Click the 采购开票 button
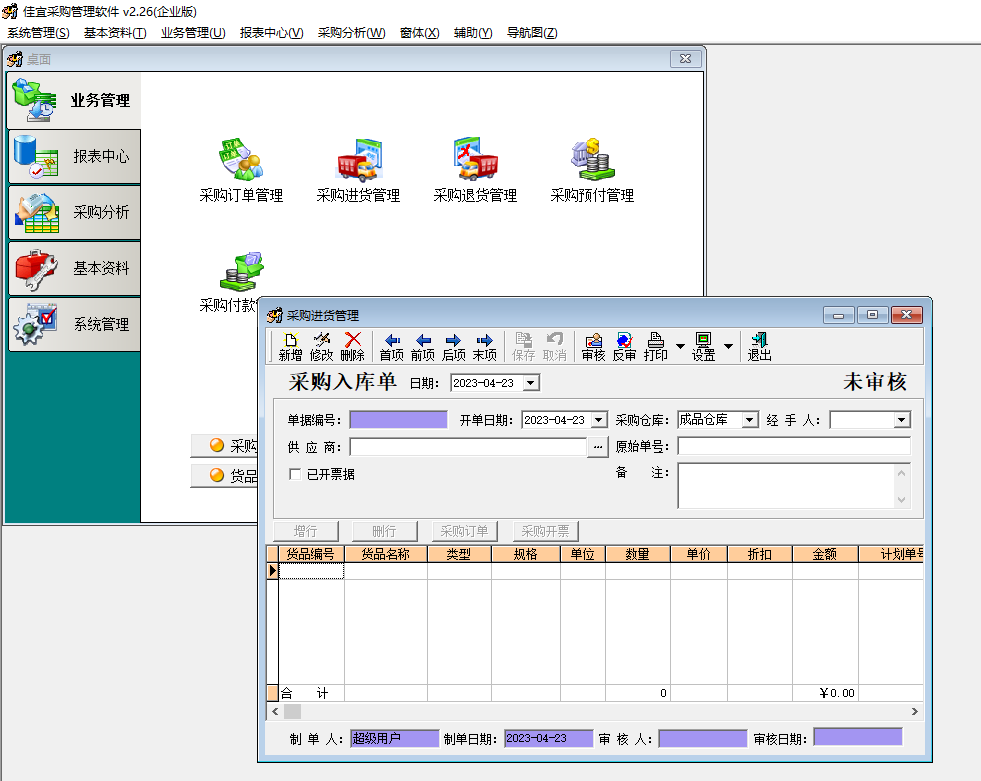The height and width of the screenshot is (781, 981). point(545,531)
